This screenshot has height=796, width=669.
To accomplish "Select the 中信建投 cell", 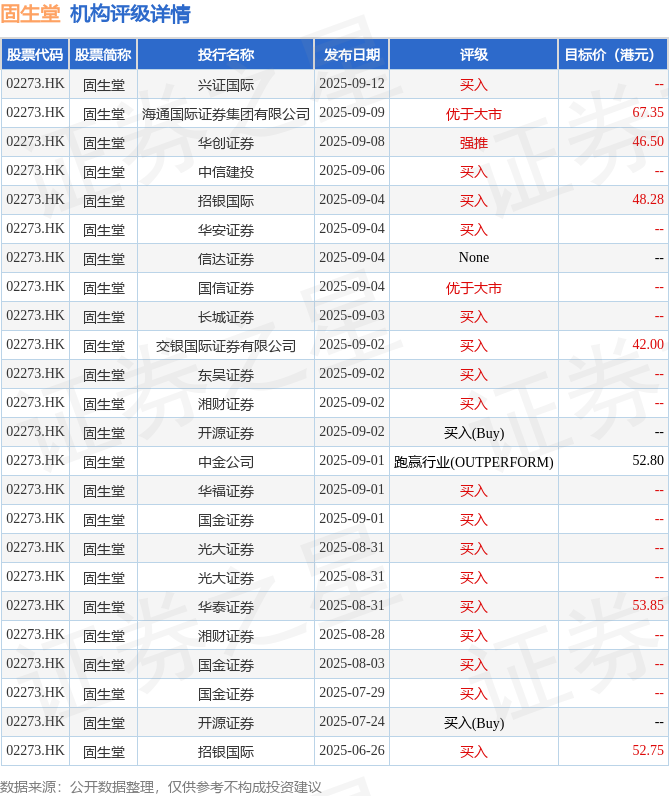I will pos(225,172).
